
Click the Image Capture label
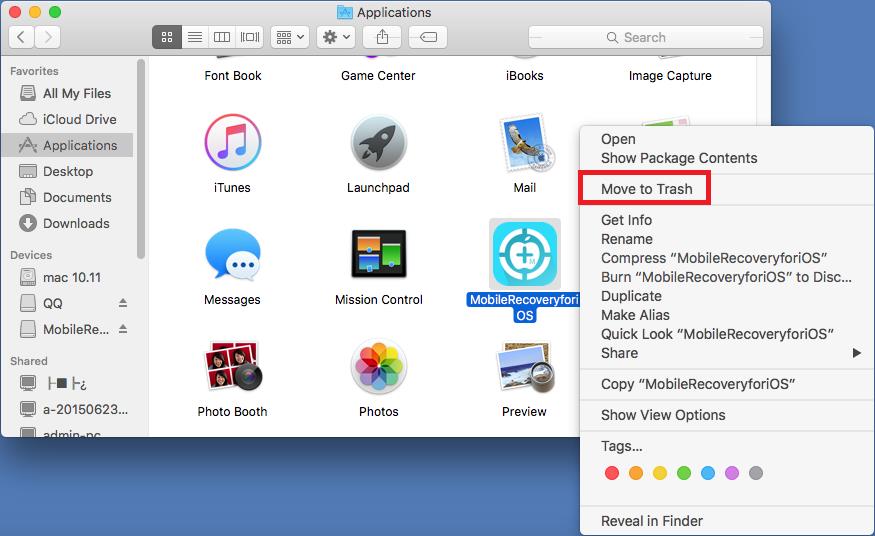(x=670, y=75)
